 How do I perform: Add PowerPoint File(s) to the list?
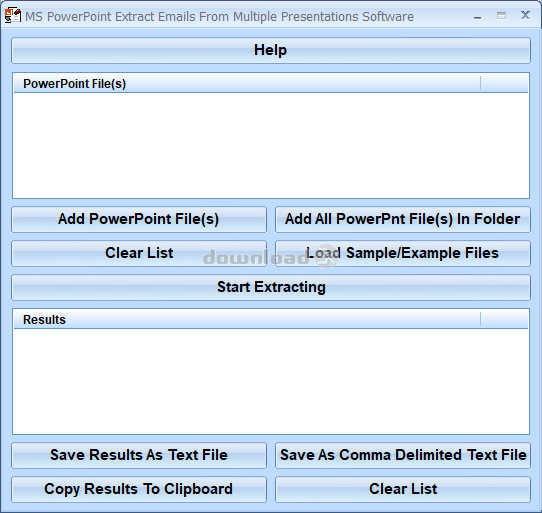coord(139,219)
